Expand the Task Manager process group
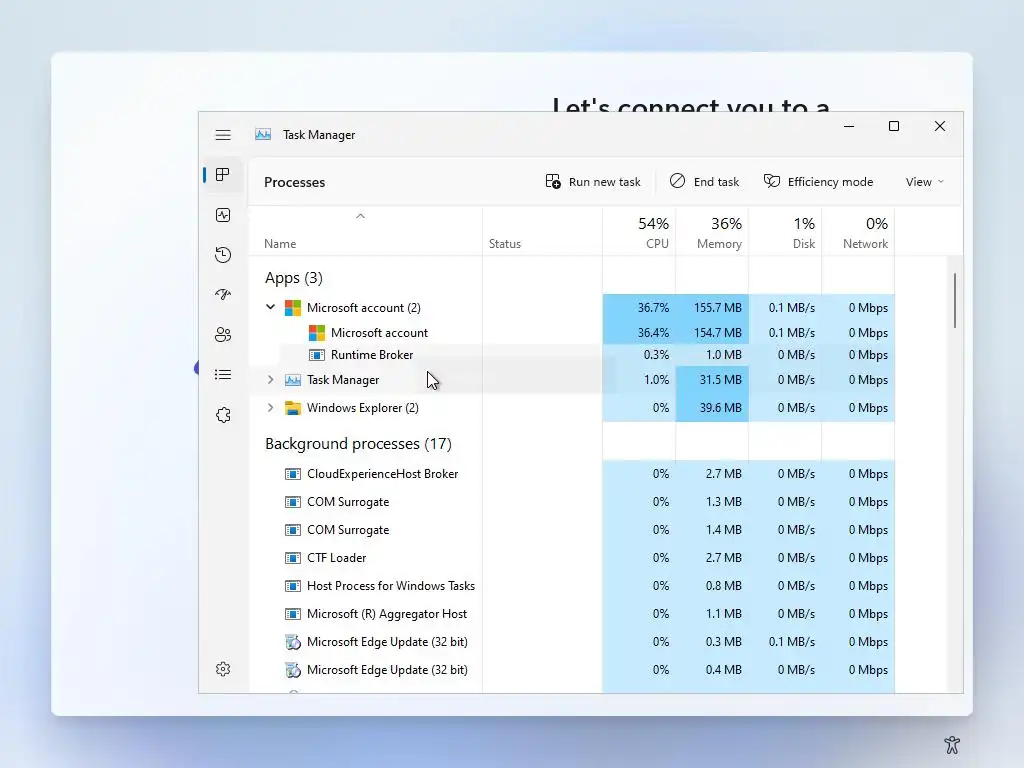Viewport: 1024px width, 768px height. [270, 379]
